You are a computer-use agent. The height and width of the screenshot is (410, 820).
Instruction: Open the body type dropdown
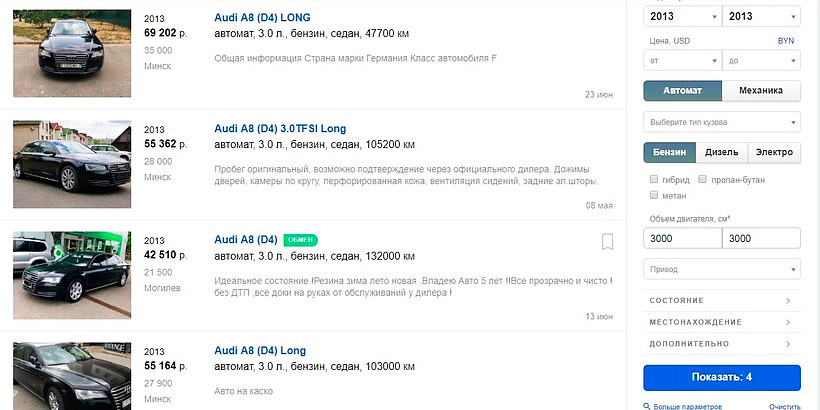721,122
